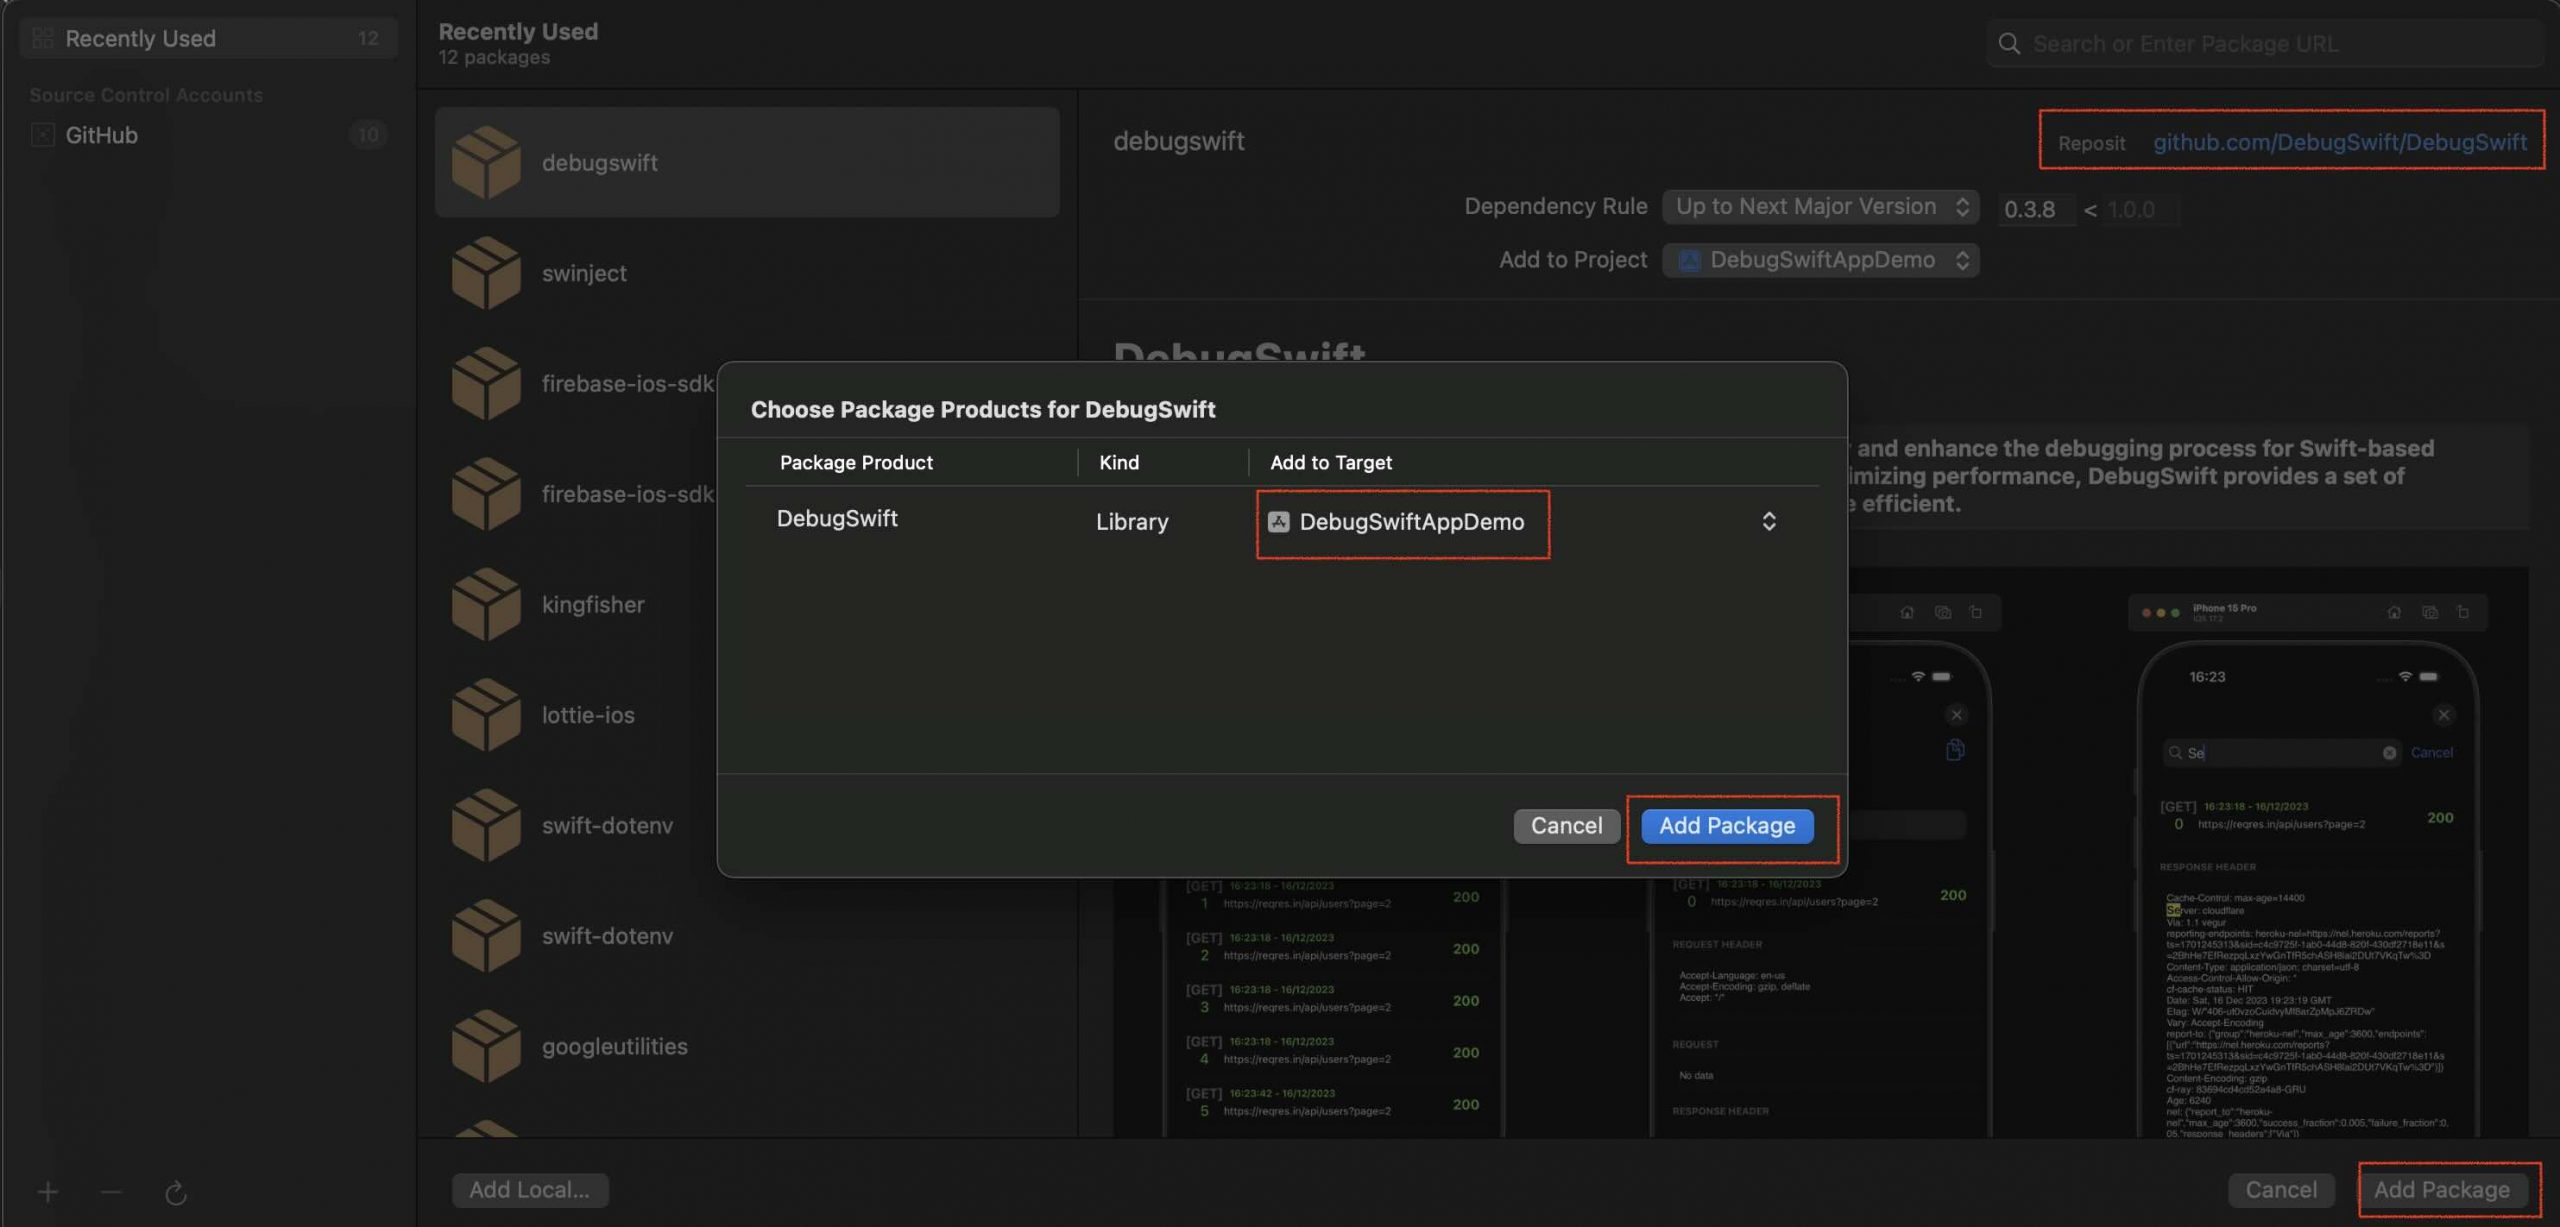Click the plus icon to add an account
The image size is (2560, 1227).
(x=48, y=1192)
